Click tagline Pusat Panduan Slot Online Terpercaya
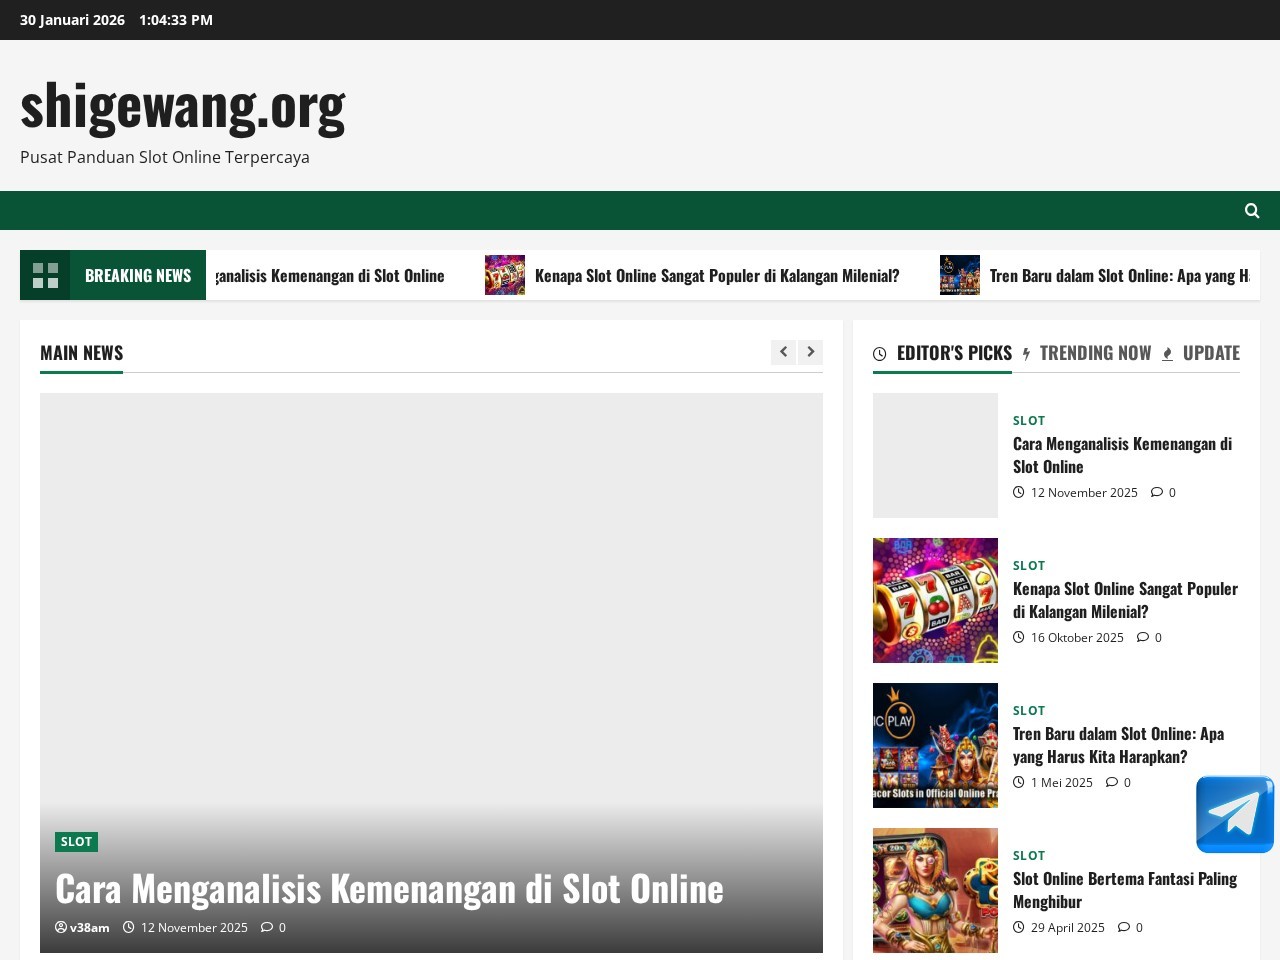The image size is (1280, 960). tap(165, 157)
